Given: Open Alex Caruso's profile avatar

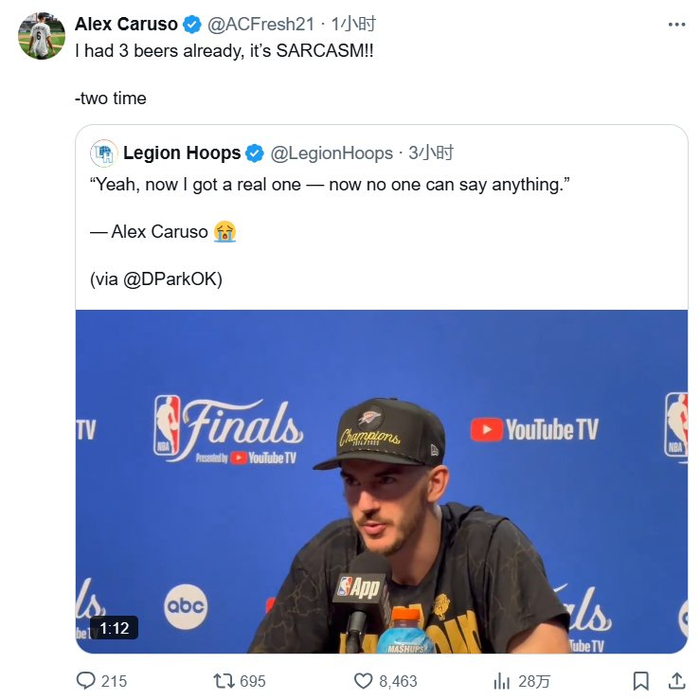Looking at the screenshot, I should point(42,35).
